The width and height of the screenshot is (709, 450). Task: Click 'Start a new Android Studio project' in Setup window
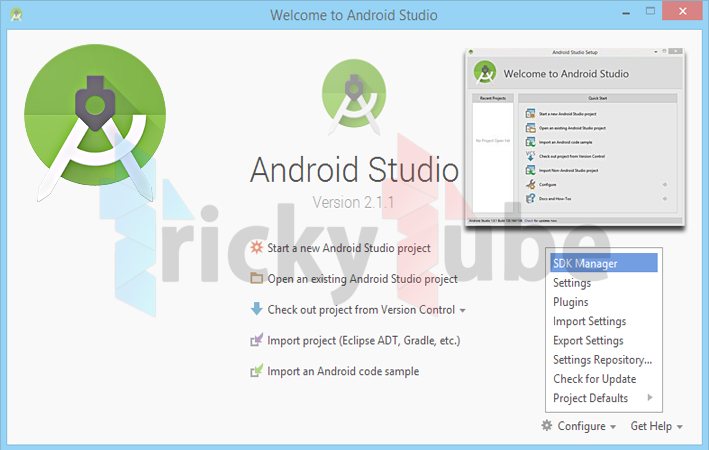point(567,114)
